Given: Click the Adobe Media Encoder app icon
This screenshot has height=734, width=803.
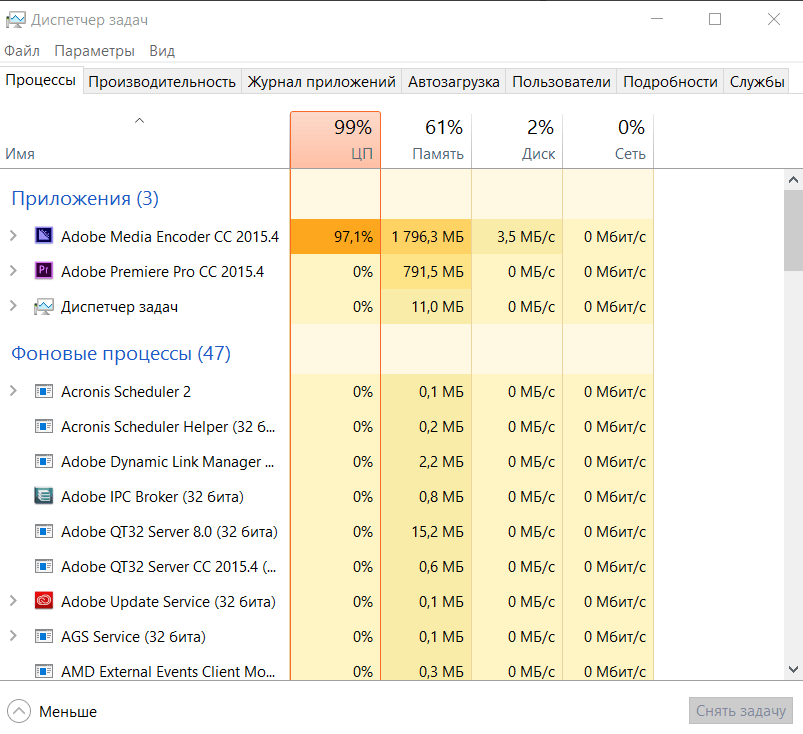Looking at the screenshot, I should 44,236.
